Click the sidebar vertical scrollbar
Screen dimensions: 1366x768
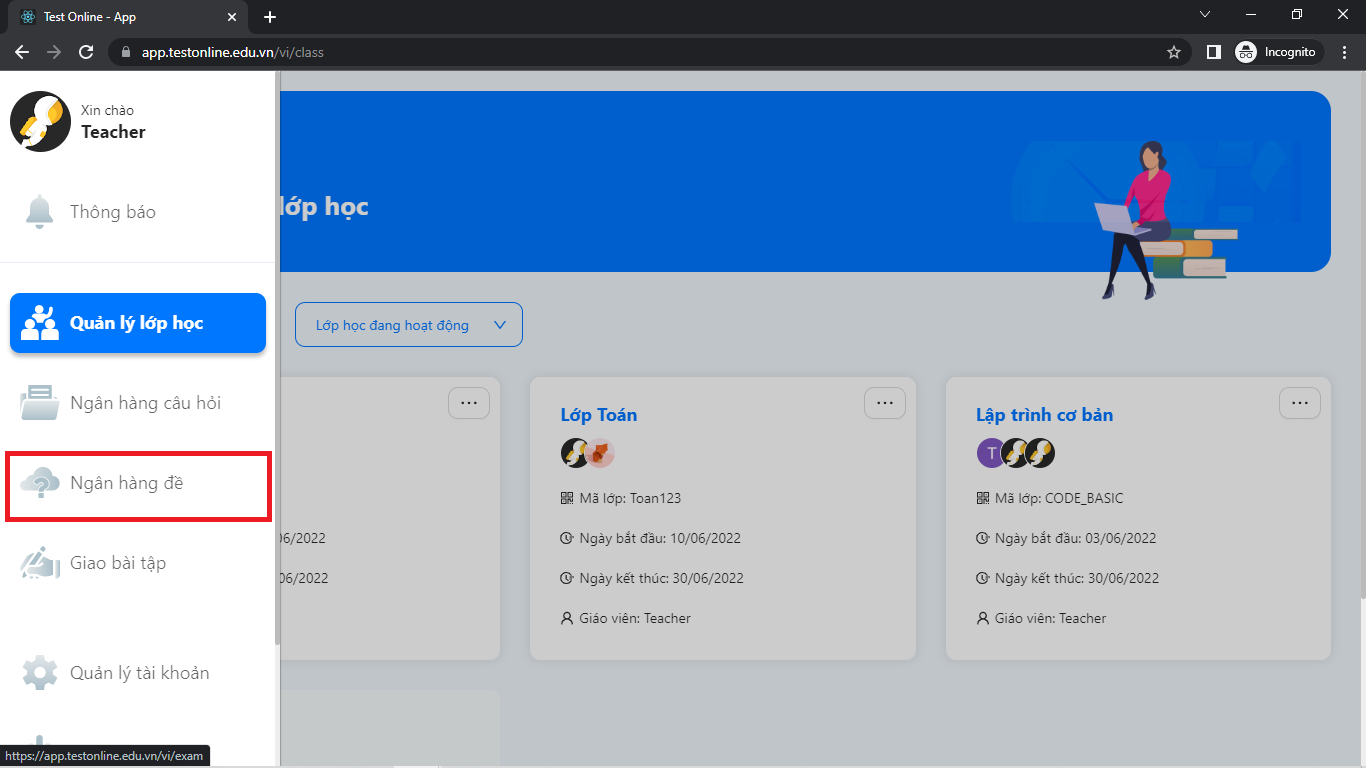pos(277,360)
